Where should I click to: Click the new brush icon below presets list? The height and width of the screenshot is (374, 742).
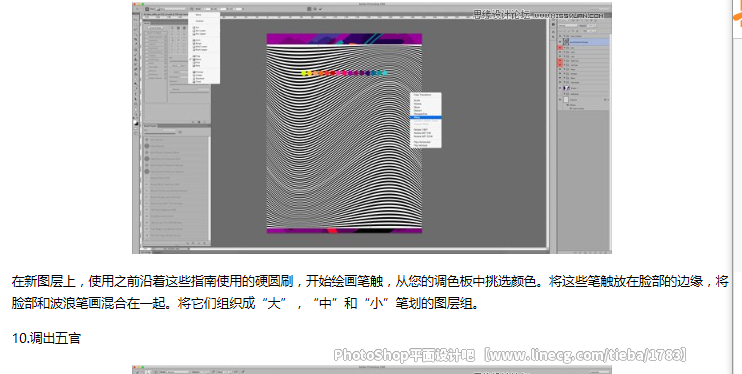point(198,243)
